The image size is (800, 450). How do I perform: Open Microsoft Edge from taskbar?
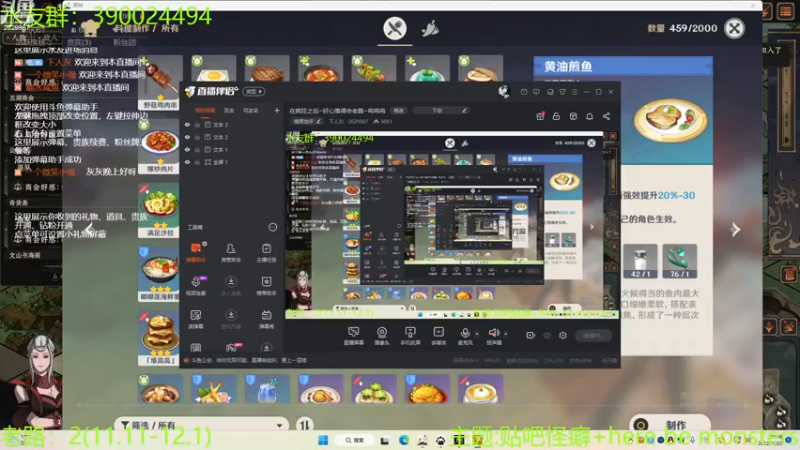(404, 440)
